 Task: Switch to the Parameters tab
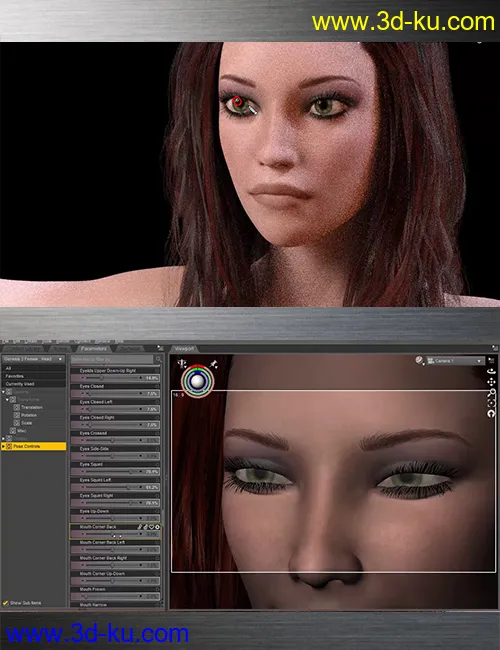point(94,349)
